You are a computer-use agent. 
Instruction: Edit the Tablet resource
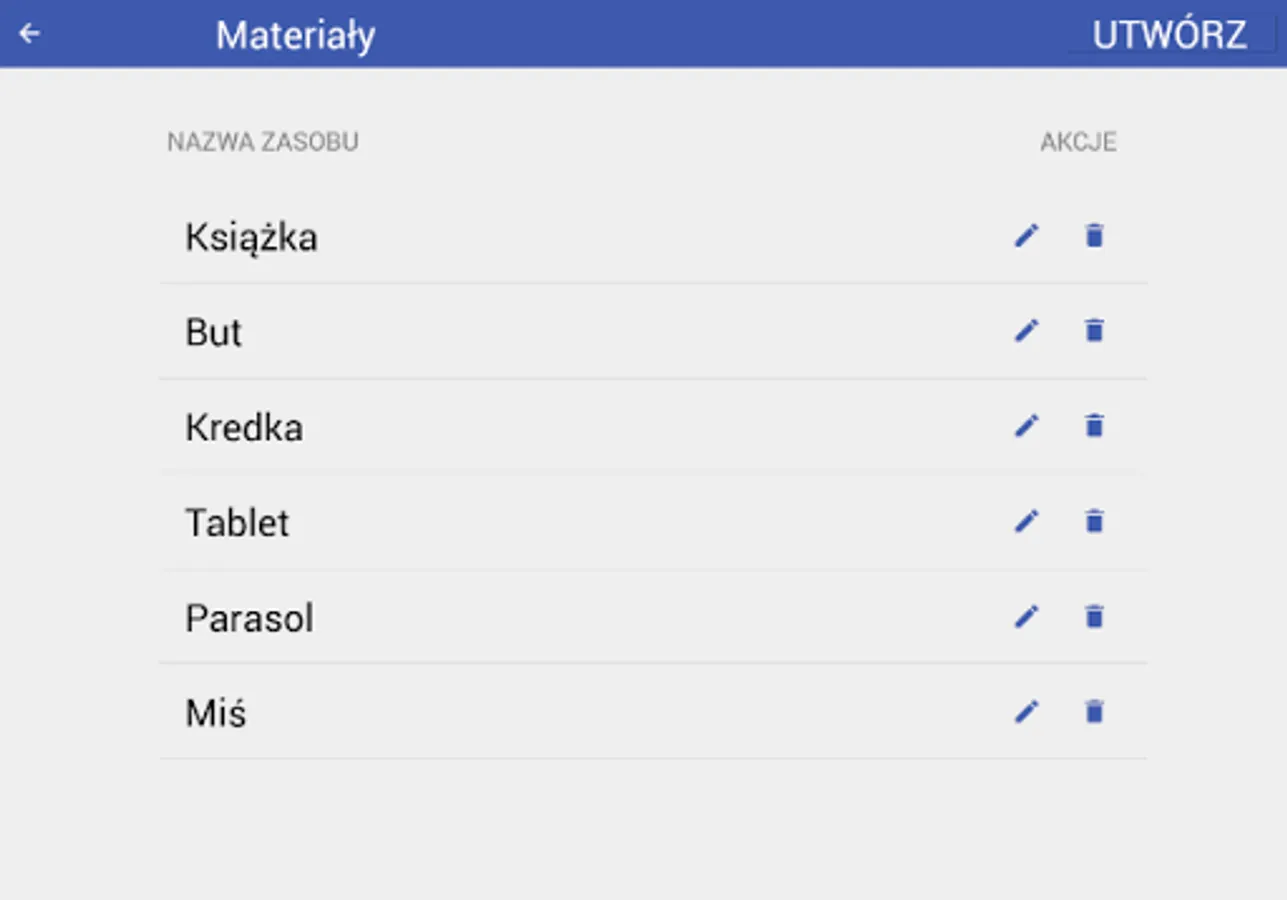point(1026,521)
